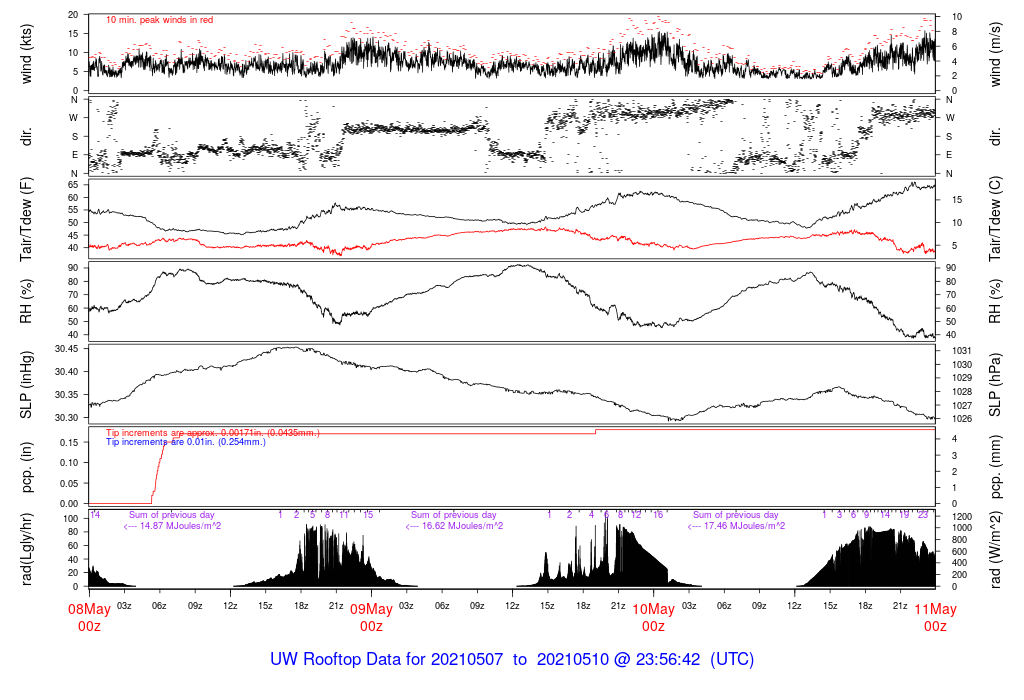Image resolution: width=1024 pixels, height=700 pixels.
Task: Click the '0.15' tick on precipitation axis
Action: click(x=69, y=442)
